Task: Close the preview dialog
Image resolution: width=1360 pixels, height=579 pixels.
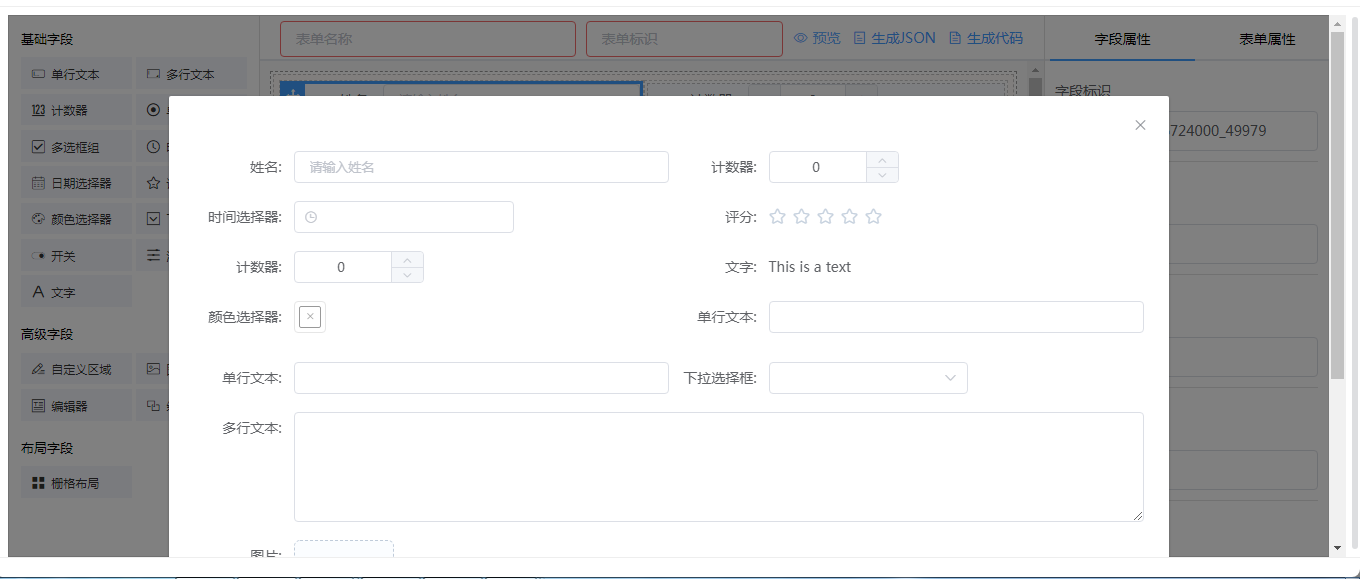Action: coord(1140,125)
